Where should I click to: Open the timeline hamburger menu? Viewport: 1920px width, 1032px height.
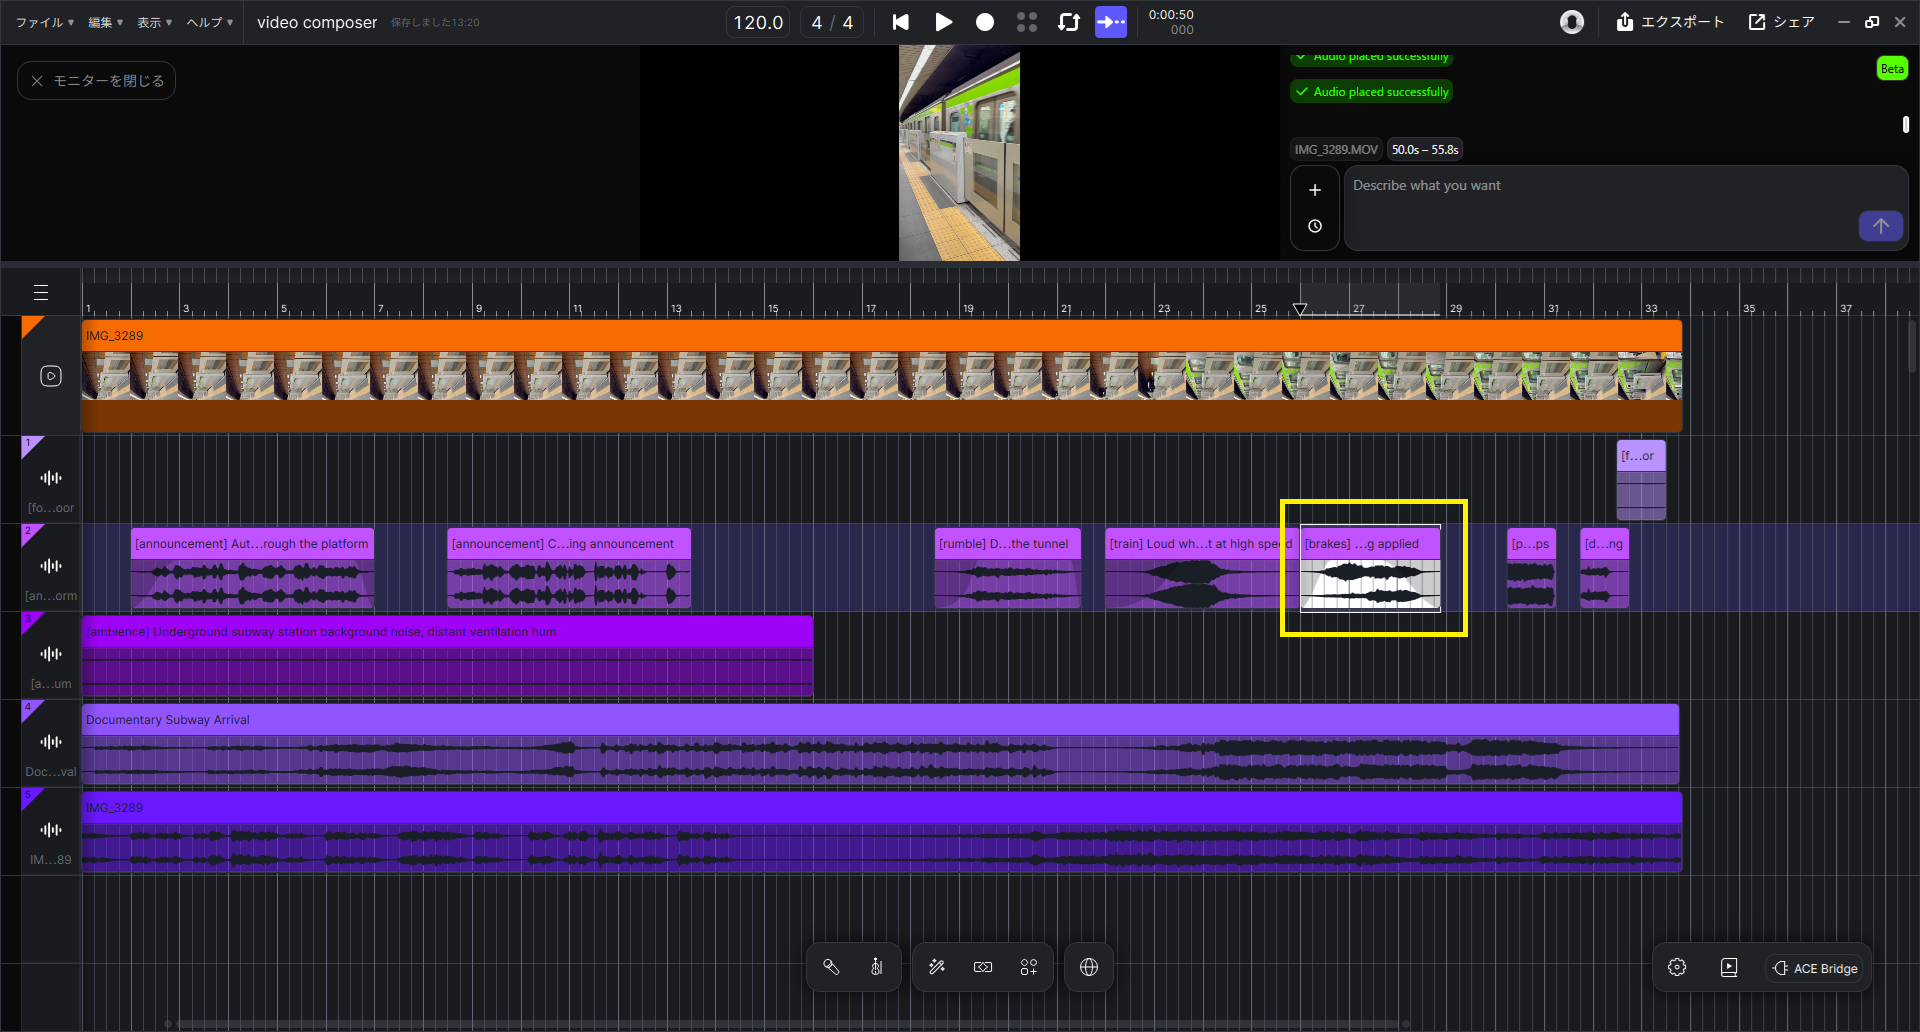pyautogui.click(x=41, y=292)
